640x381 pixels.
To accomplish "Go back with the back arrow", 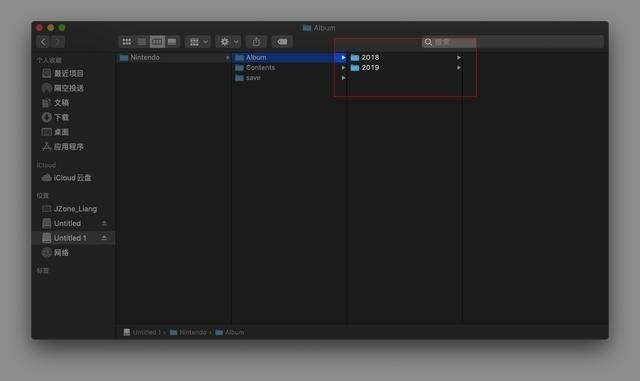I will click(43, 42).
